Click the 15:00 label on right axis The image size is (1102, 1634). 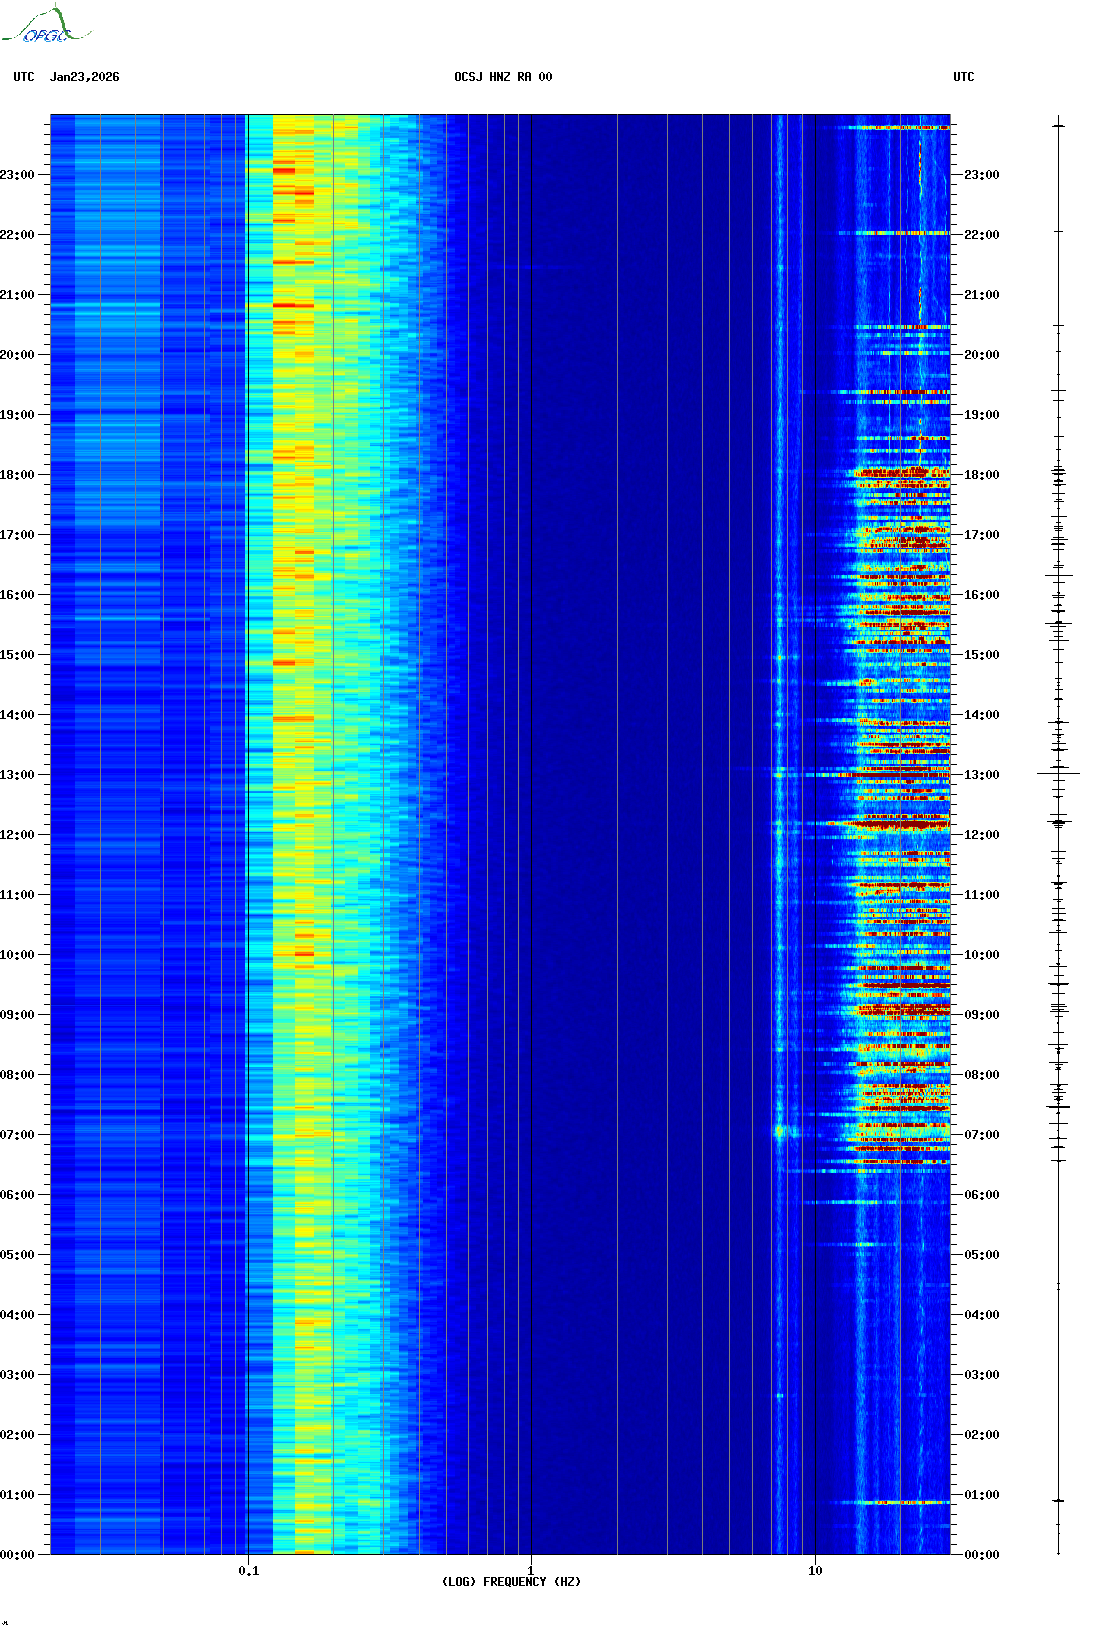981,655
